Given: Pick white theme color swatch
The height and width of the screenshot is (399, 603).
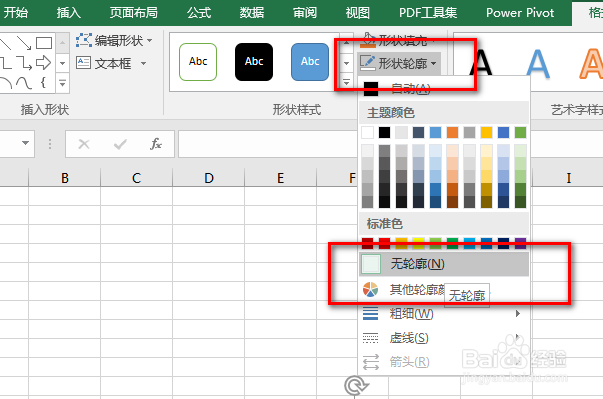Looking at the screenshot, I should [x=368, y=133].
